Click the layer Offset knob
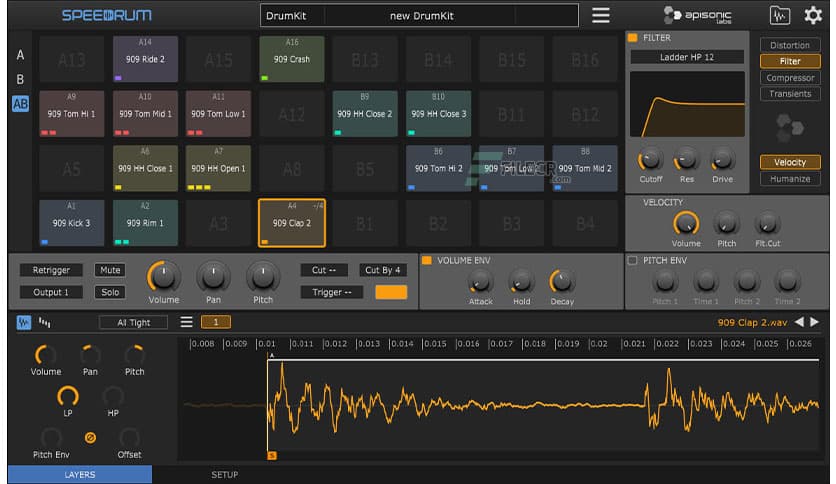Screen dimensions: 836x484 pos(130,438)
